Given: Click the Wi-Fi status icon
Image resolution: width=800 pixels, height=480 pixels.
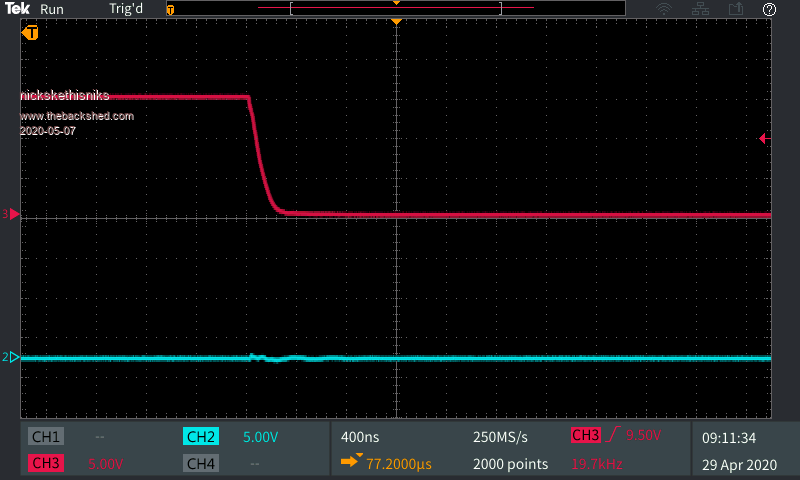Looking at the screenshot, I should coord(664,9).
